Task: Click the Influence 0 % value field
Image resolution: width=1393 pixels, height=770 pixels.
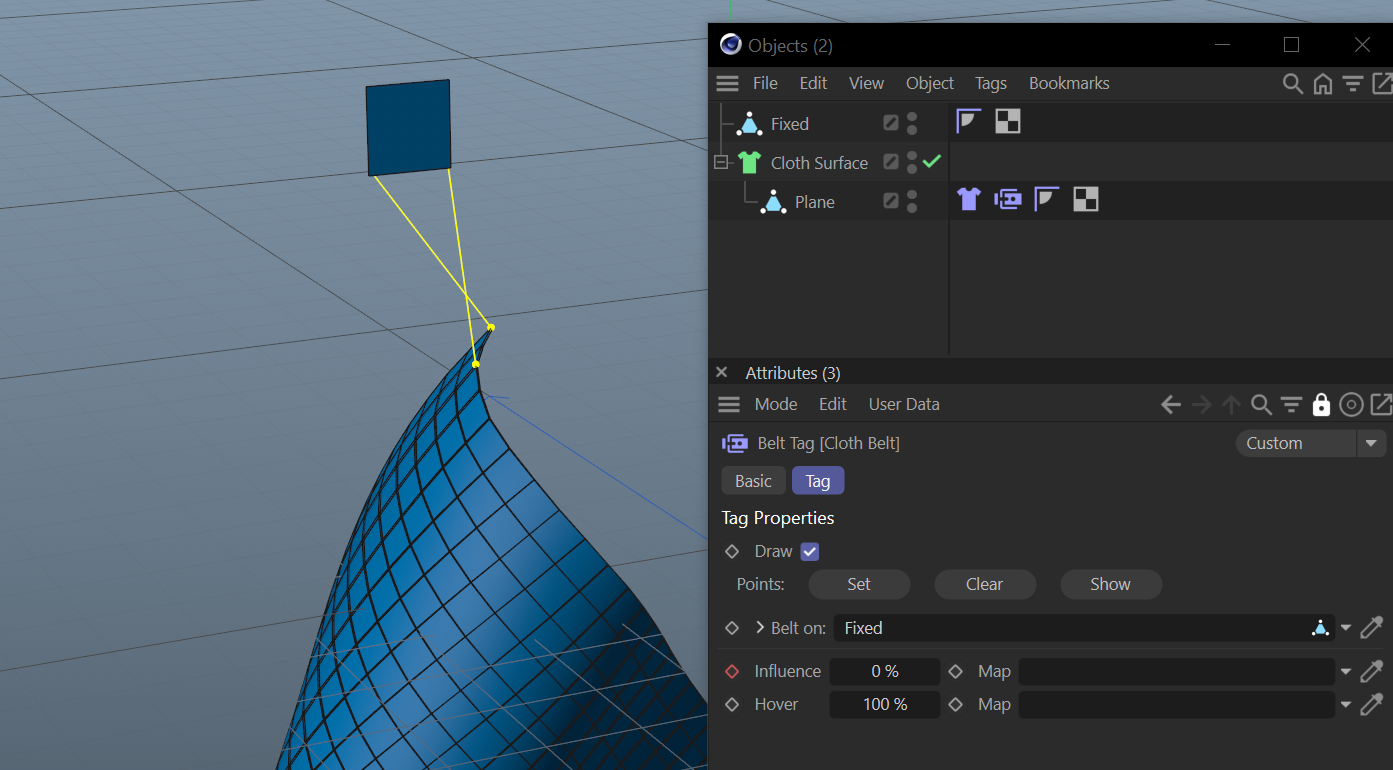Action: point(885,671)
